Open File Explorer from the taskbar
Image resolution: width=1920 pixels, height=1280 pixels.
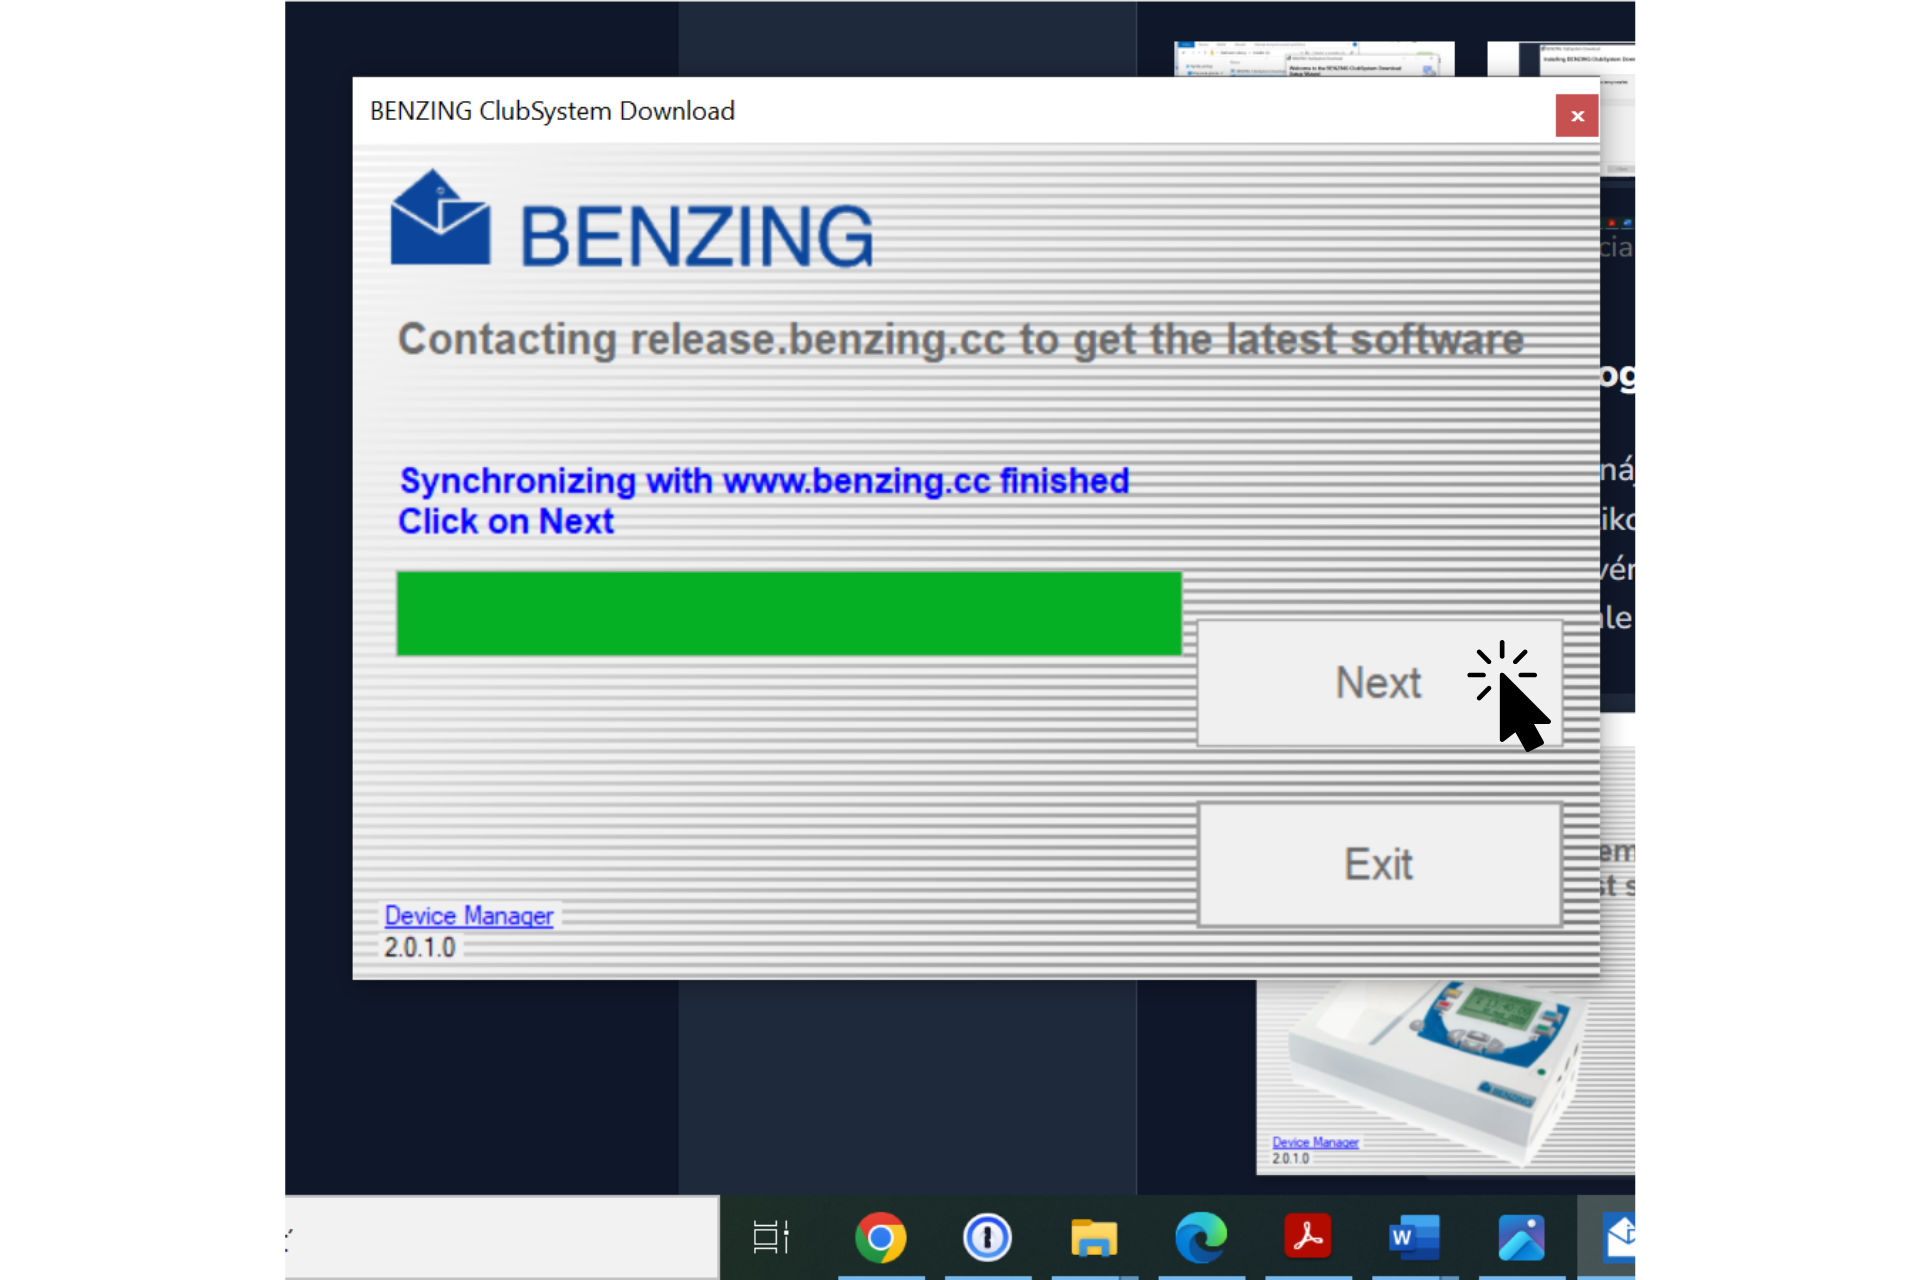coord(1094,1238)
